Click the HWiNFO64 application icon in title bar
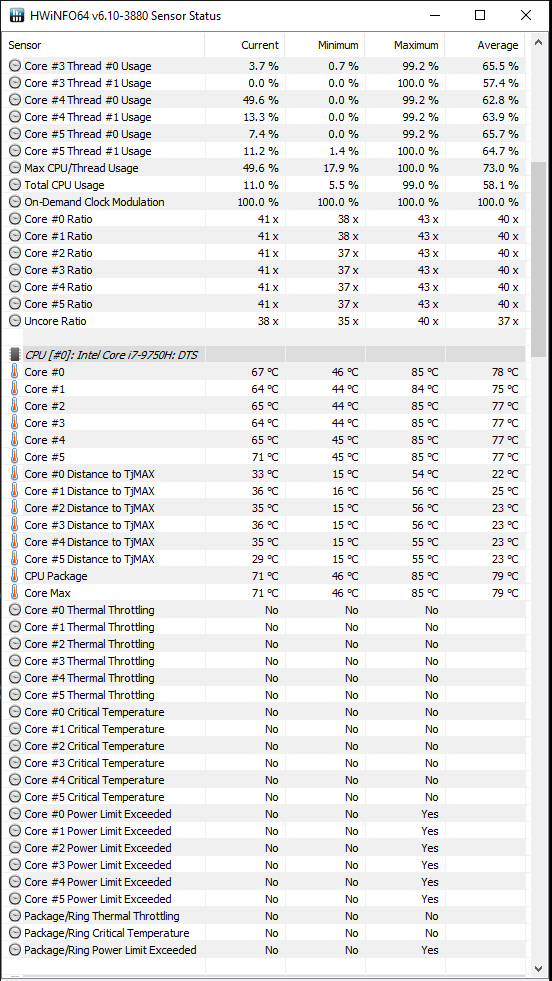552x981 pixels. tap(17, 16)
